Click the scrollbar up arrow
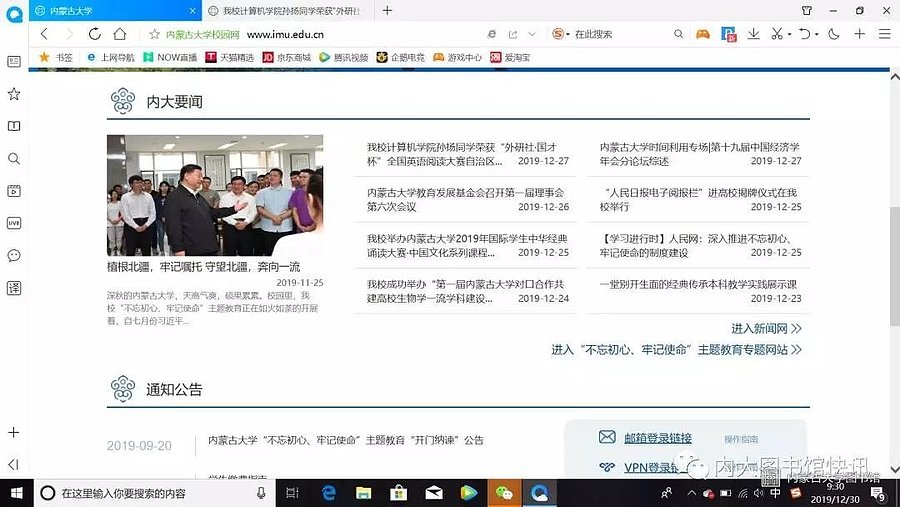900x507 pixels. 895,76
